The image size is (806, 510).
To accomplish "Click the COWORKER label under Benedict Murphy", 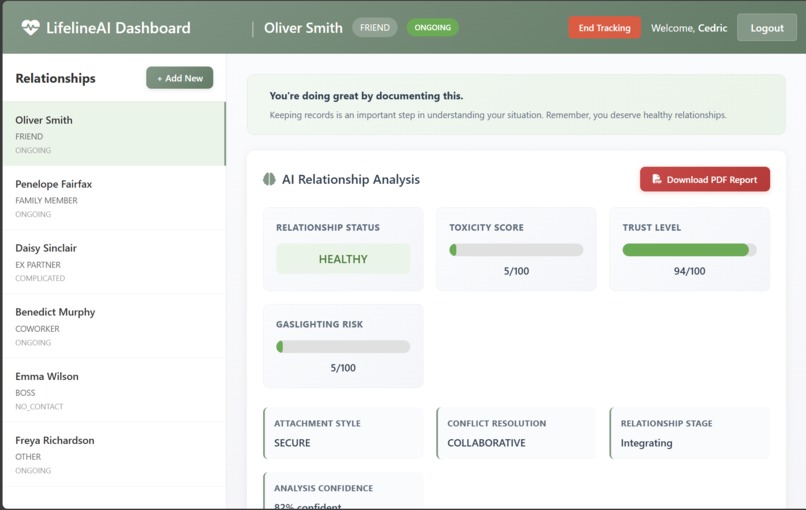I will click(x=38, y=329).
